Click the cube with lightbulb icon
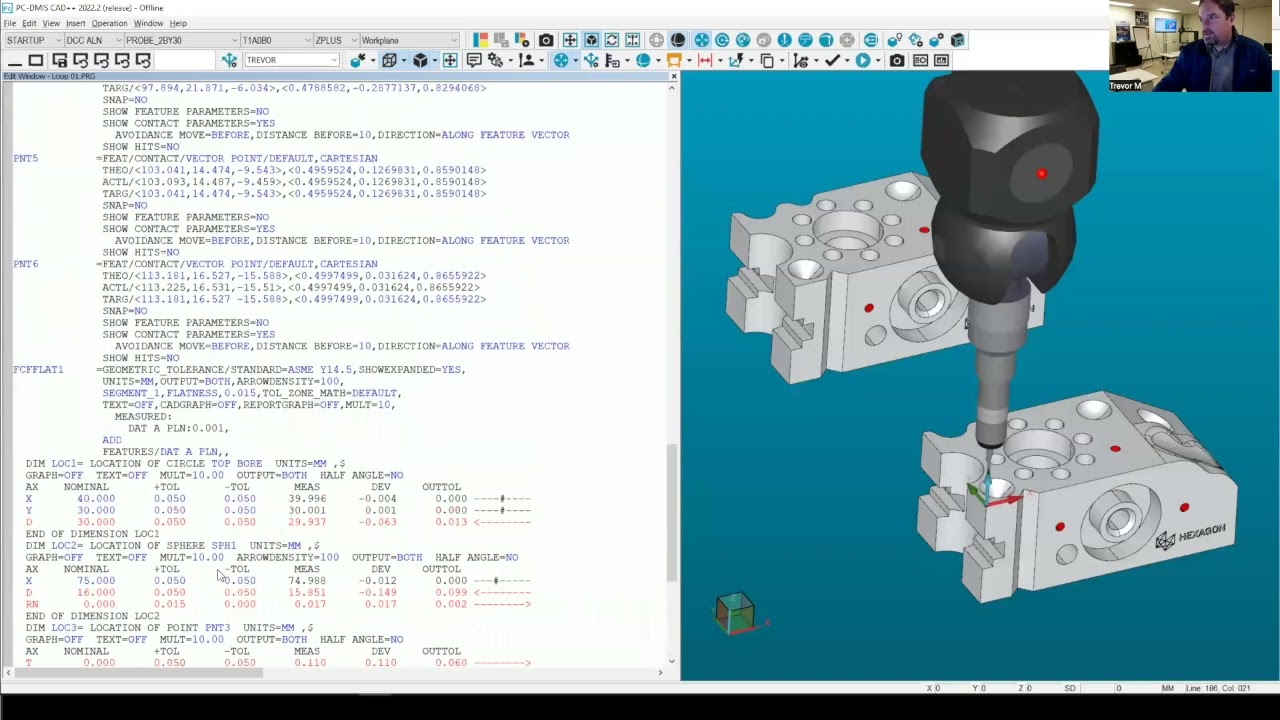 pos(894,40)
